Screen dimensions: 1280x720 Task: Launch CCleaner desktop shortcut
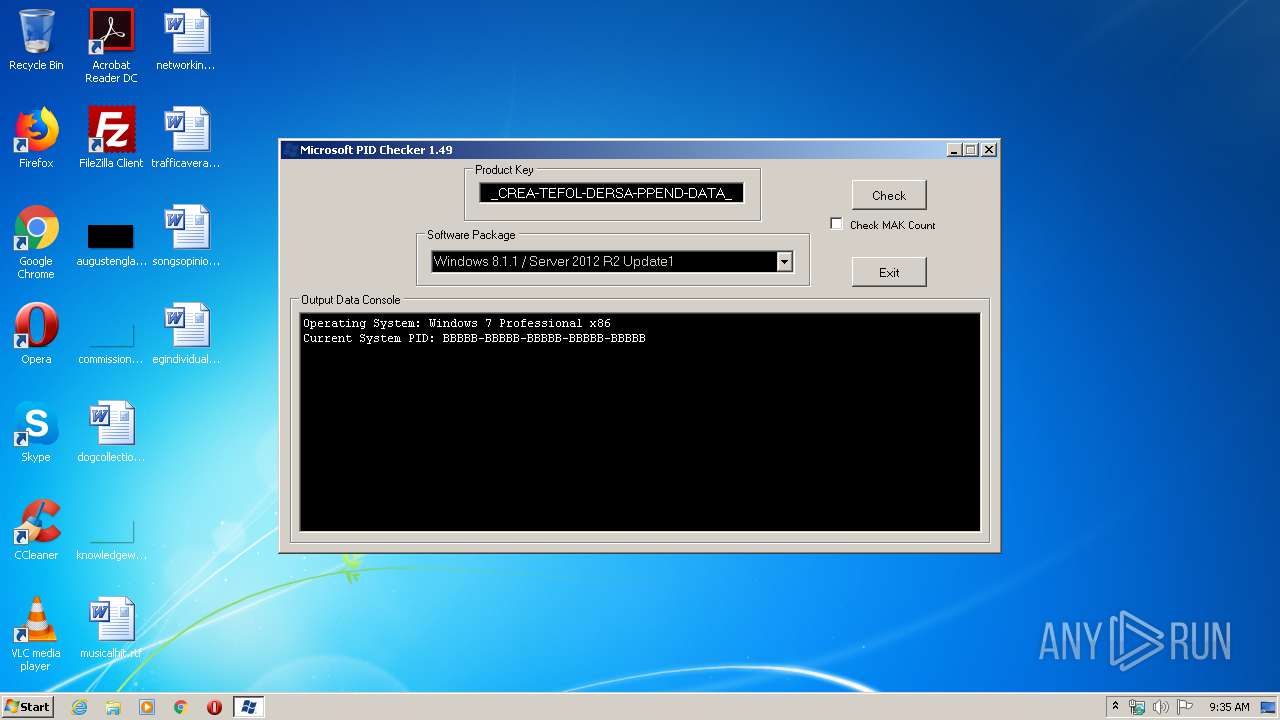(36, 530)
